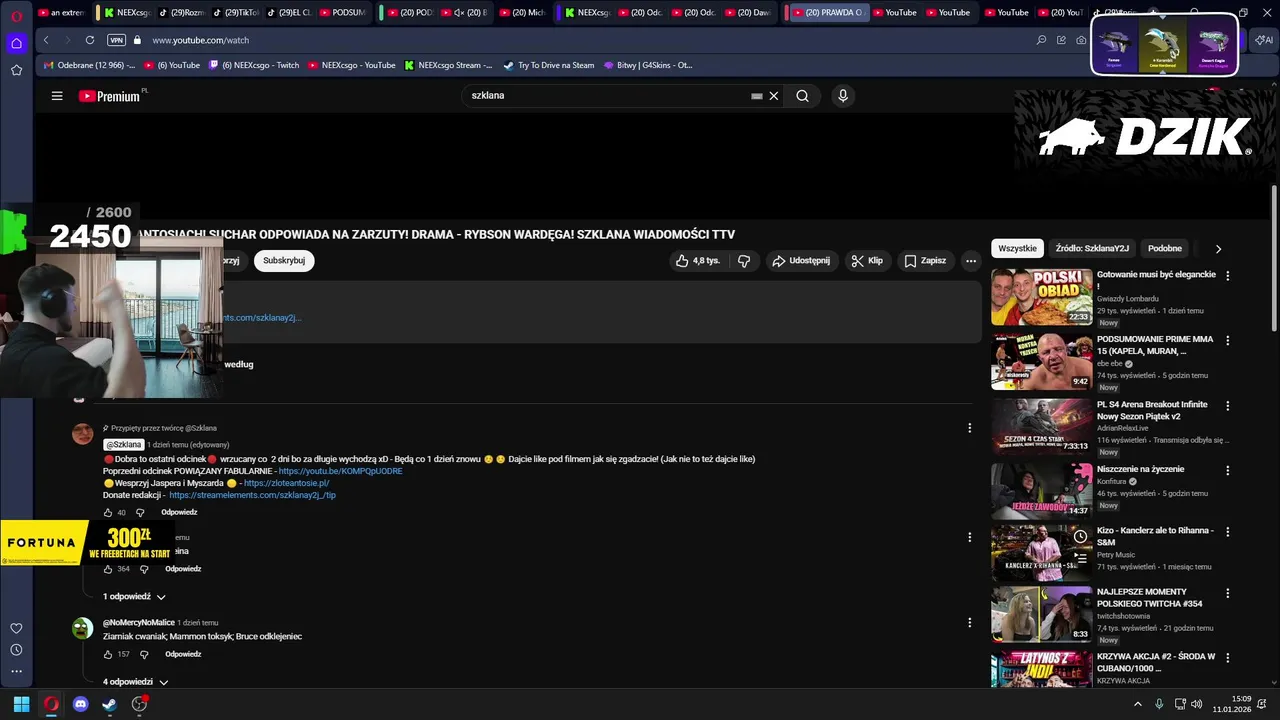Screen dimensions: 1280x720
Task: Dislike the video
Action: pos(744,261)
